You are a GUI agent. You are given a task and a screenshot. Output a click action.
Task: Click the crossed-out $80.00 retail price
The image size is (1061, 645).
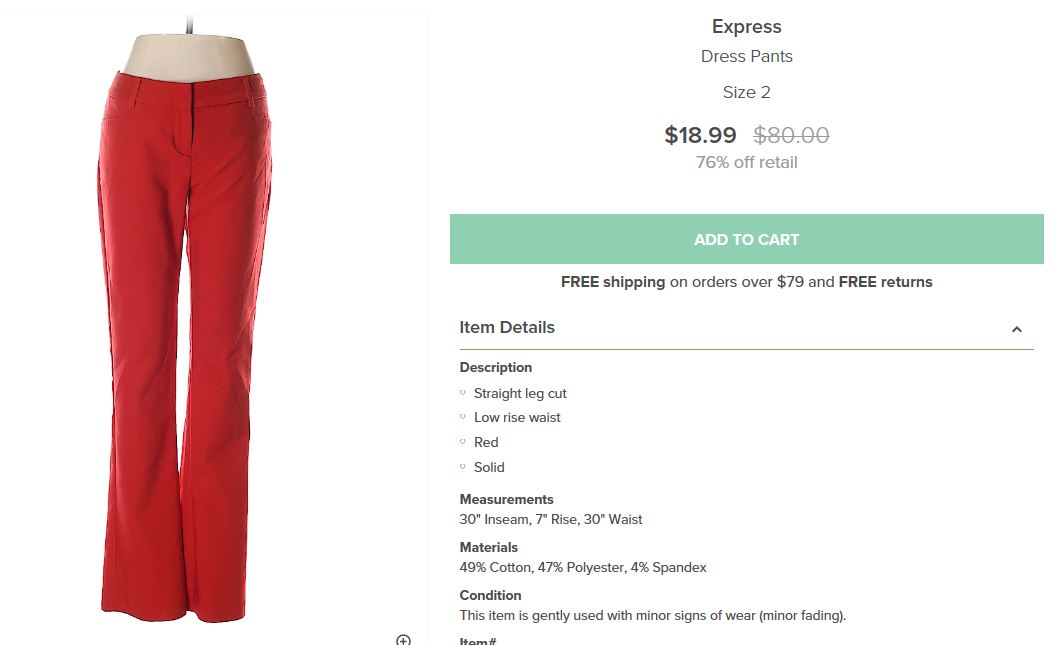coord(790,134)
